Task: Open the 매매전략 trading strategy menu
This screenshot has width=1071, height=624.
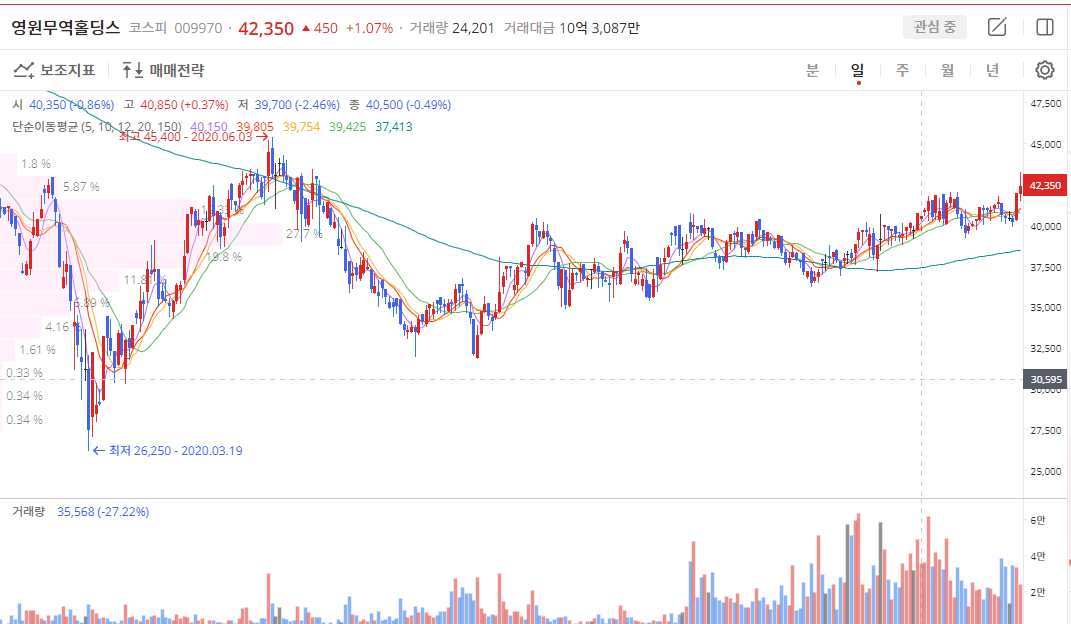Action: [x=163, y=70]
